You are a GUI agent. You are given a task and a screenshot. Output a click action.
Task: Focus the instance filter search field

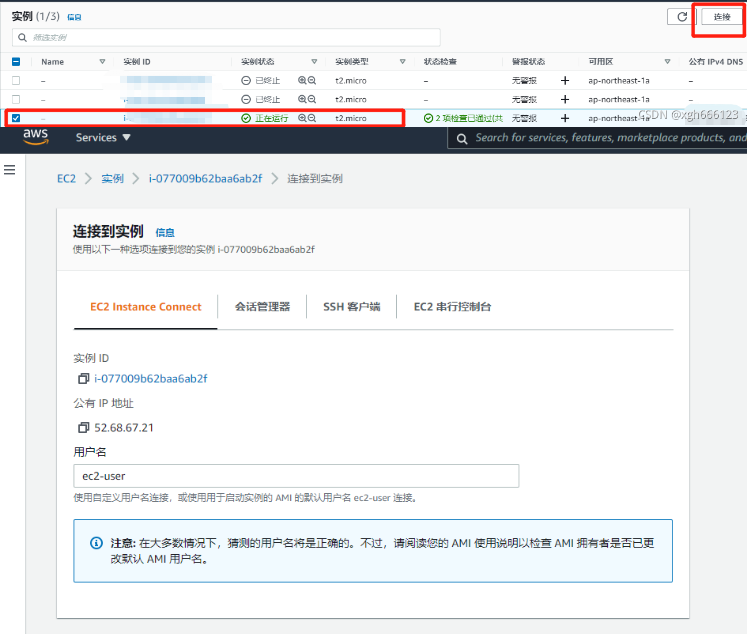coord(226,37)
